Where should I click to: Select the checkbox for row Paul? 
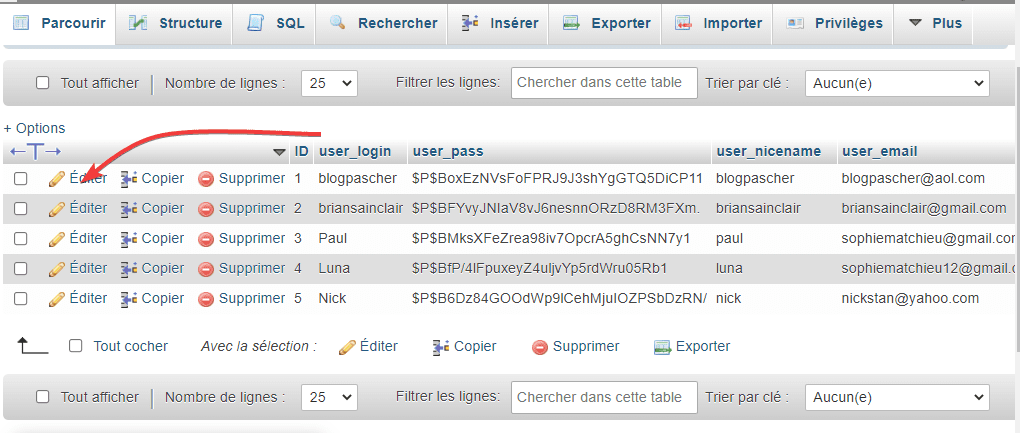click(21, 238)
